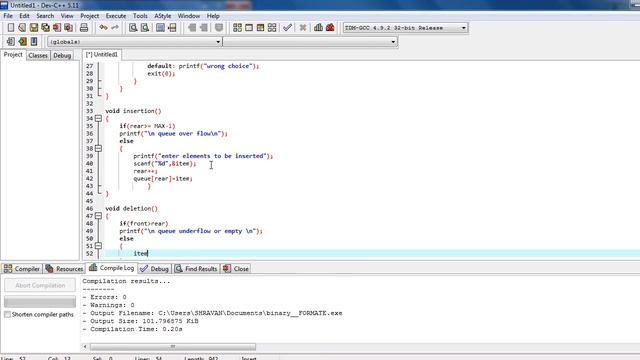Image resolution: width=640 pixels, height=360 pixels.
Task: Click the Save All toolbar icon
Action: (x=45, y=28)
